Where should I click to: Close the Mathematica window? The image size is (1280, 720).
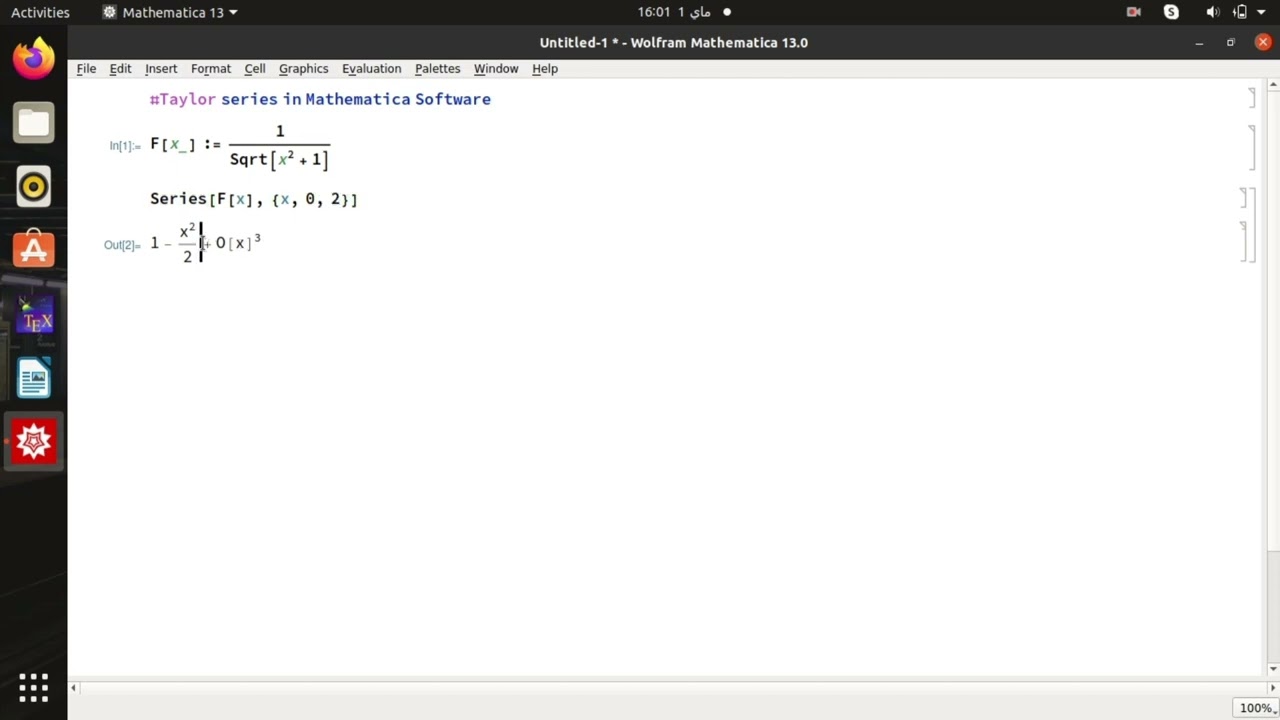1263,42
